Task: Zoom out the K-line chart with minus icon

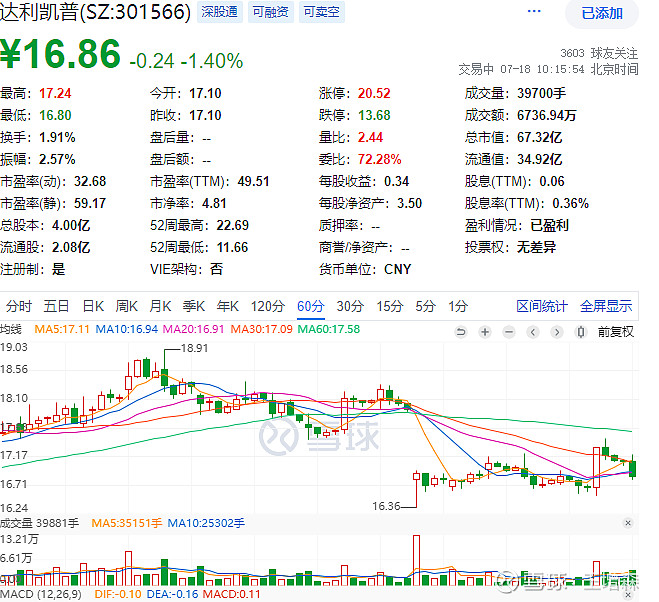Action: click(x=509, y=333)
